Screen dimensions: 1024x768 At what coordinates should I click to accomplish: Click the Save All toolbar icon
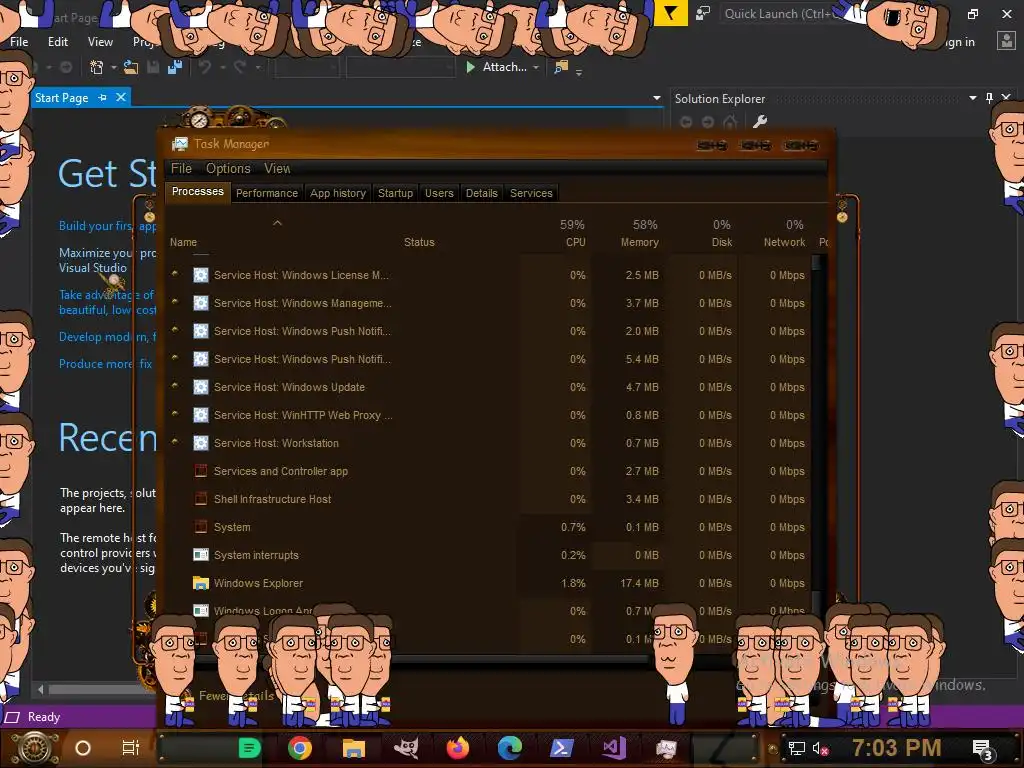click(174, 67)
